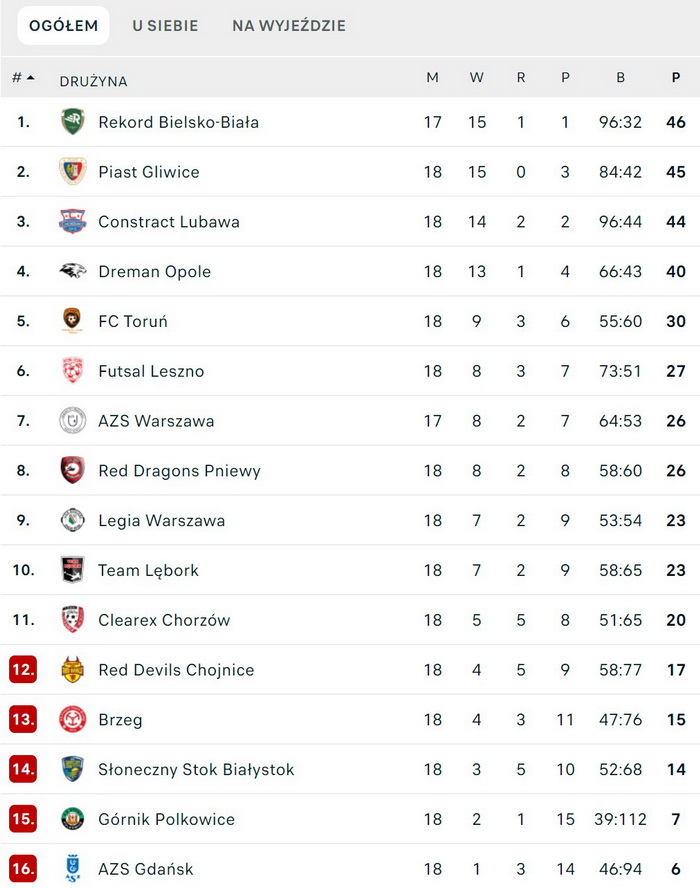Viewport: 700px width, 888px height.
Task: Click the Górnik Polkowice club crest
Action: [72, 819]
